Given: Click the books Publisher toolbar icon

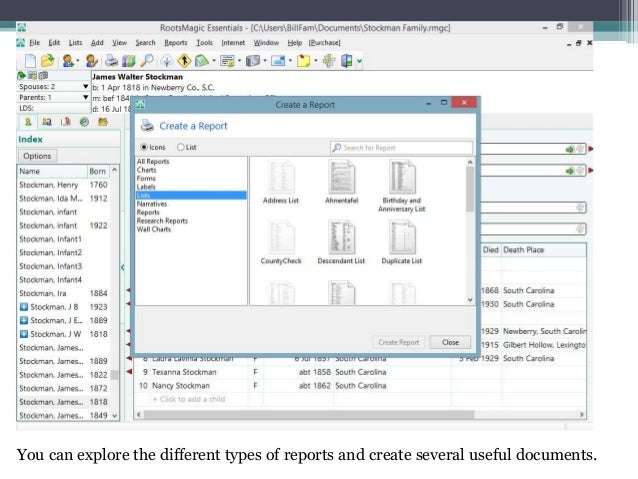Looking at the screenshot, I should point(129,61).
